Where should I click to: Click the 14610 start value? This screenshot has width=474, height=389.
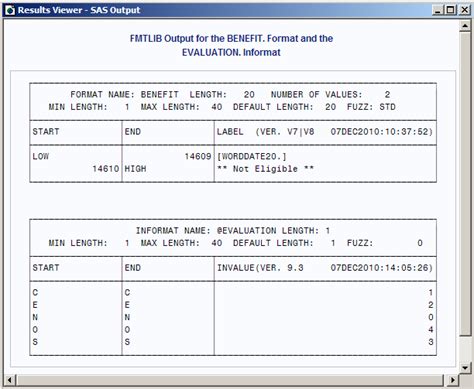(x=106, y=169)
